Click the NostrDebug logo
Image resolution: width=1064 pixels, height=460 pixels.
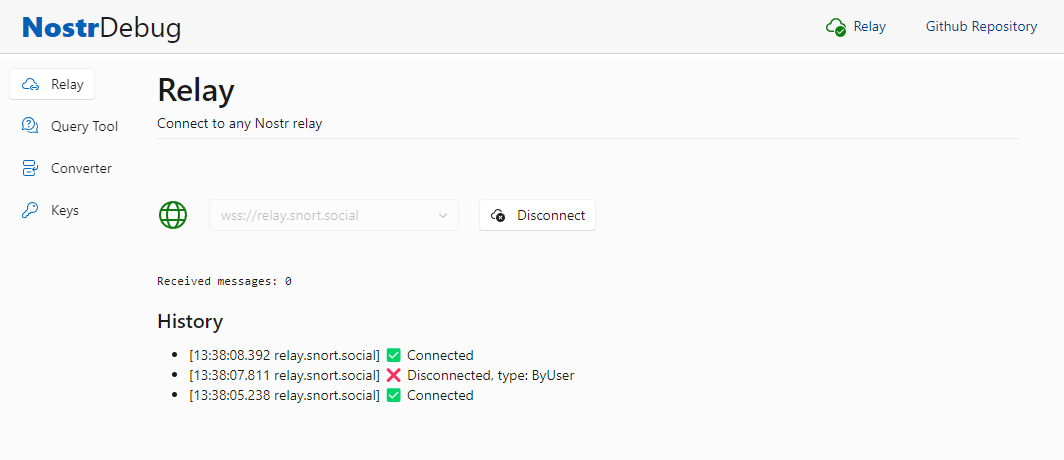point(101,27)
